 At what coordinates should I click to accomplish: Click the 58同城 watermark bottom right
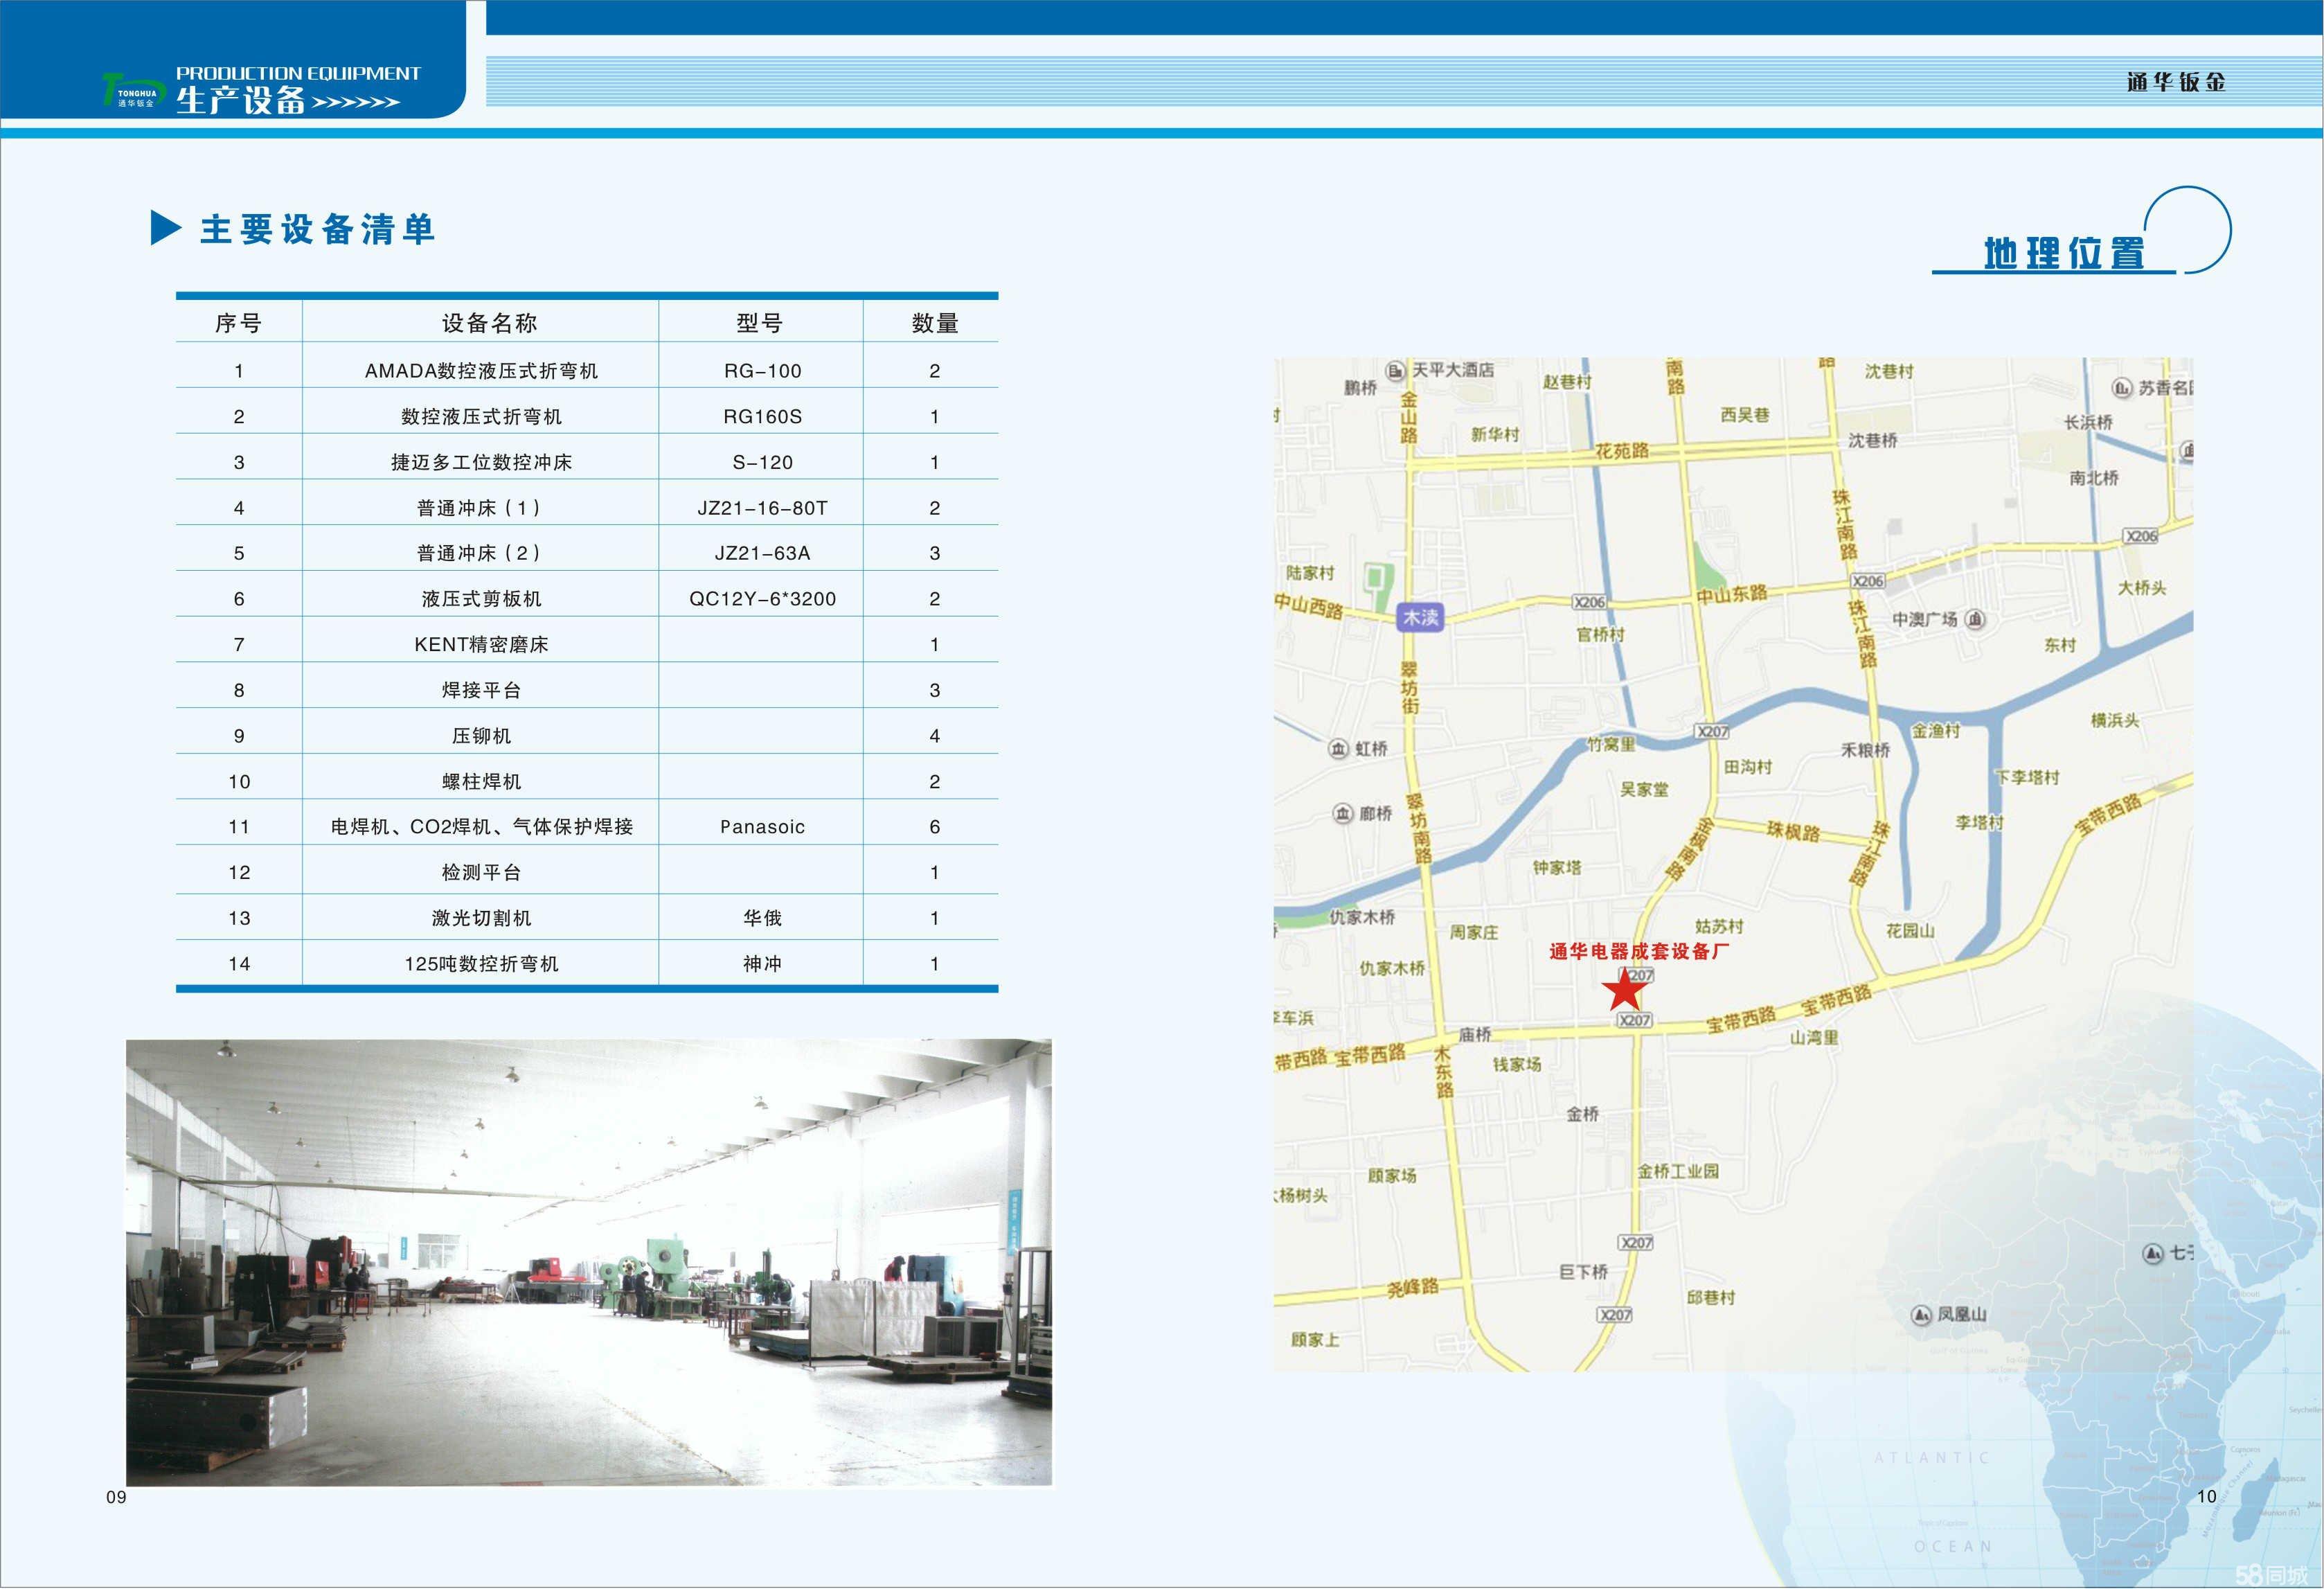click(2273, 1571)
